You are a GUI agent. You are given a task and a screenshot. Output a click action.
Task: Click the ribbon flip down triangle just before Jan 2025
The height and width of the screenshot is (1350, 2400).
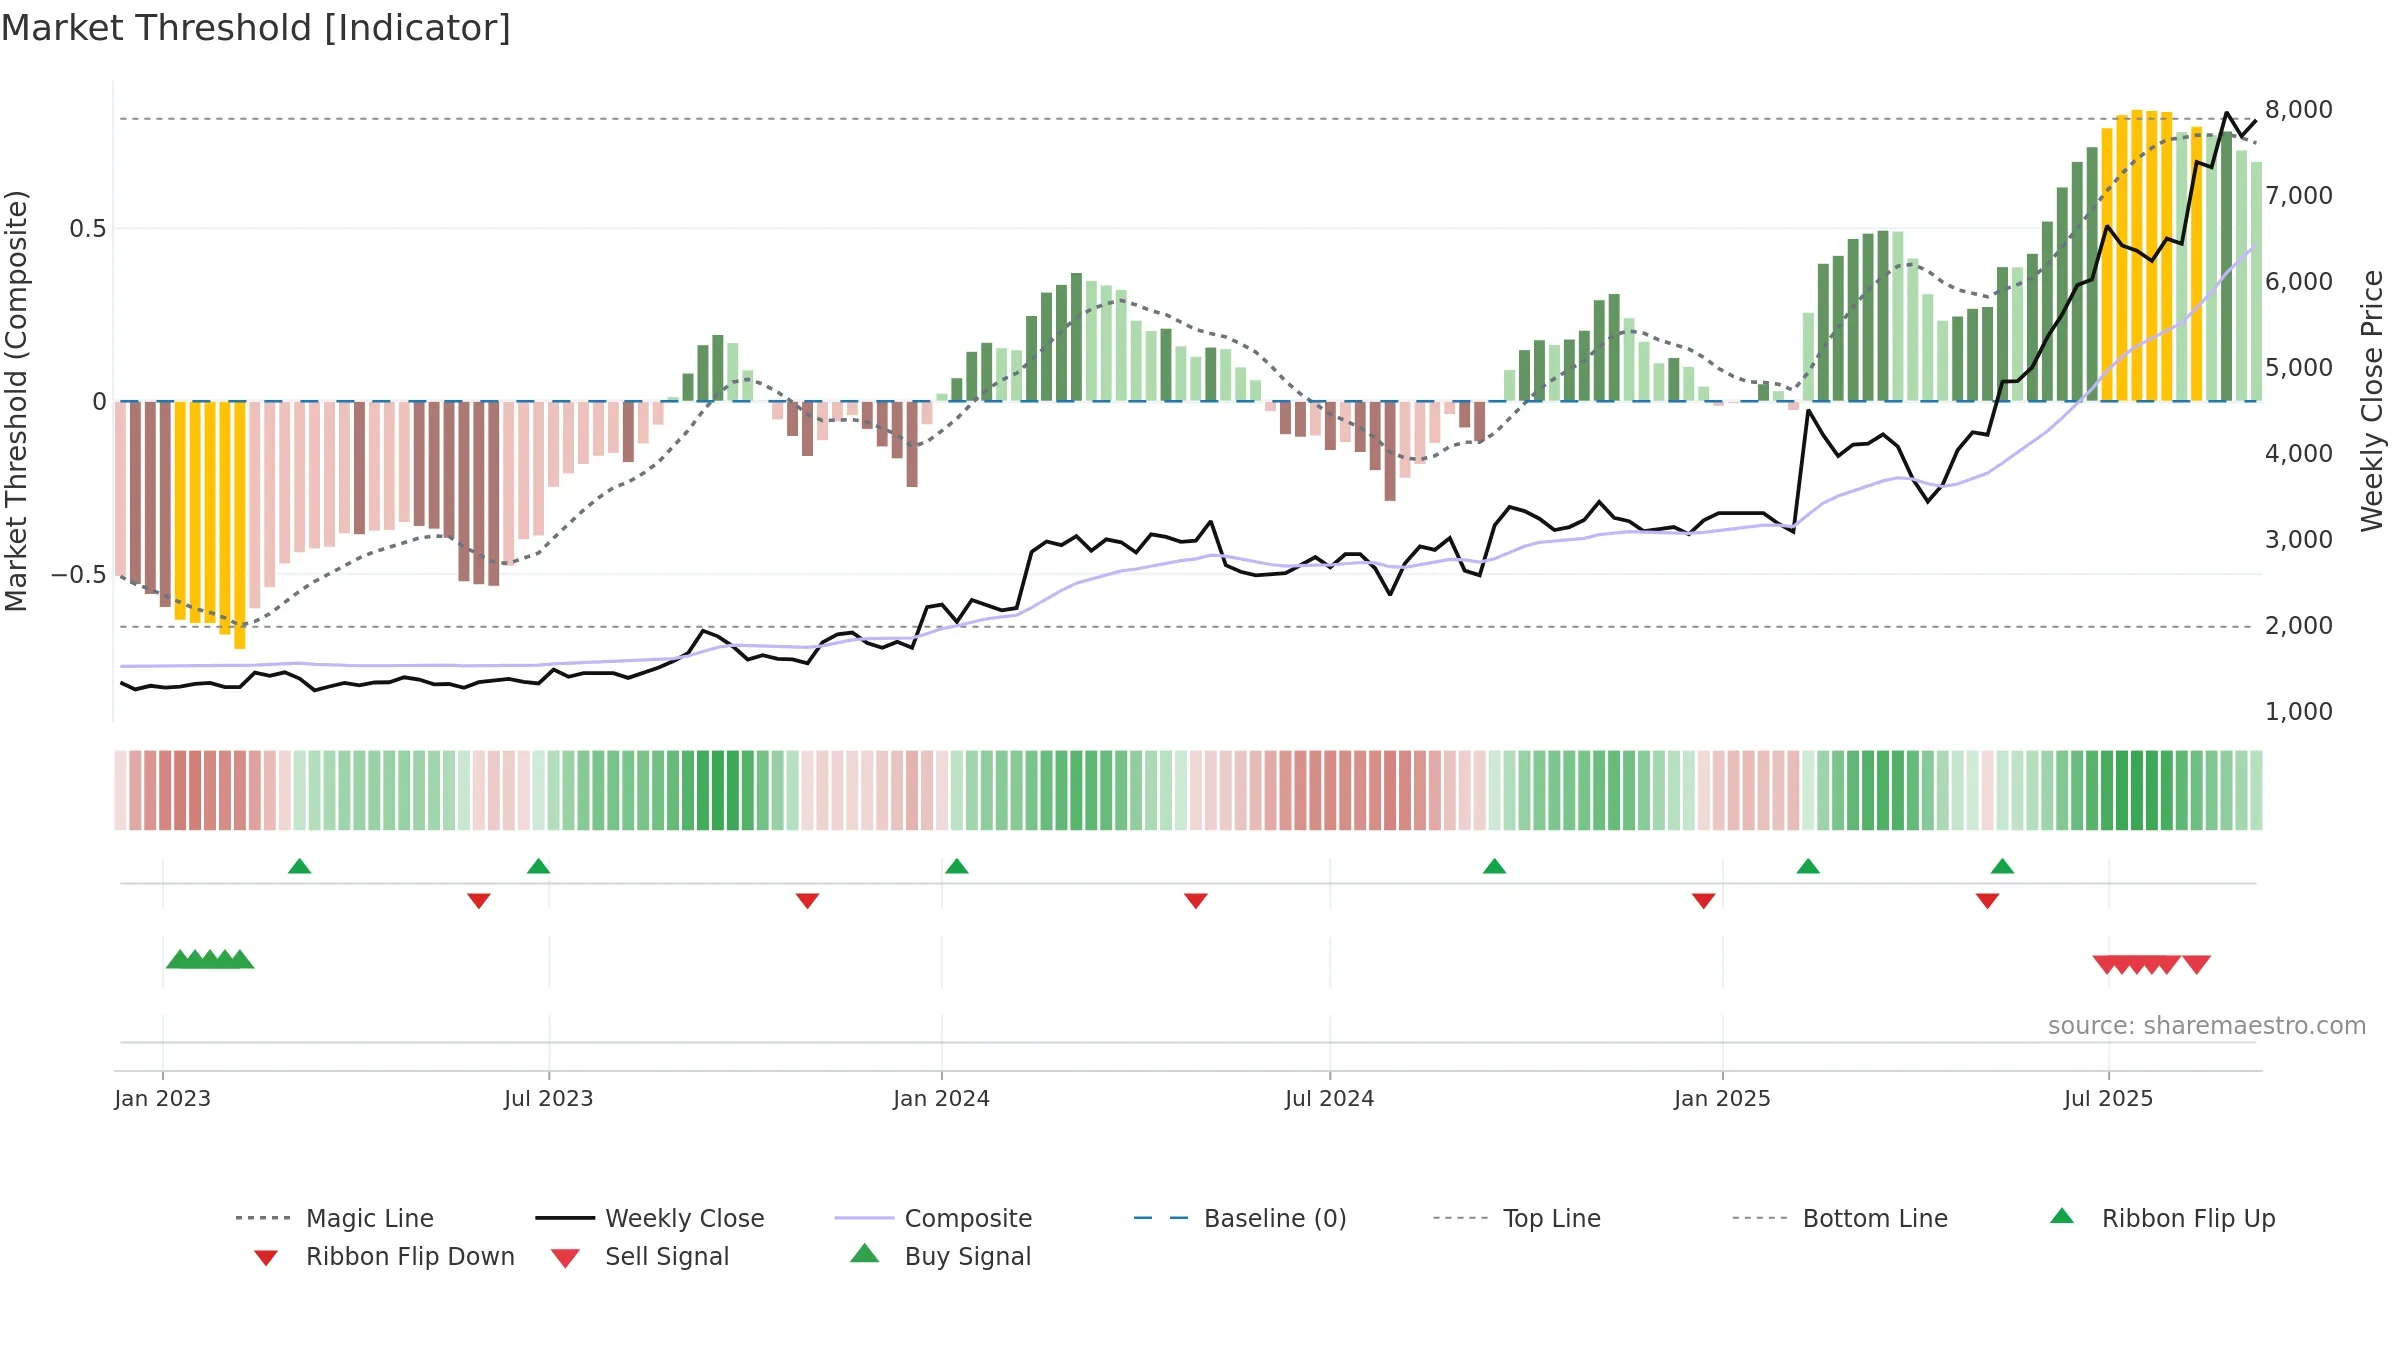point(1703,901)
